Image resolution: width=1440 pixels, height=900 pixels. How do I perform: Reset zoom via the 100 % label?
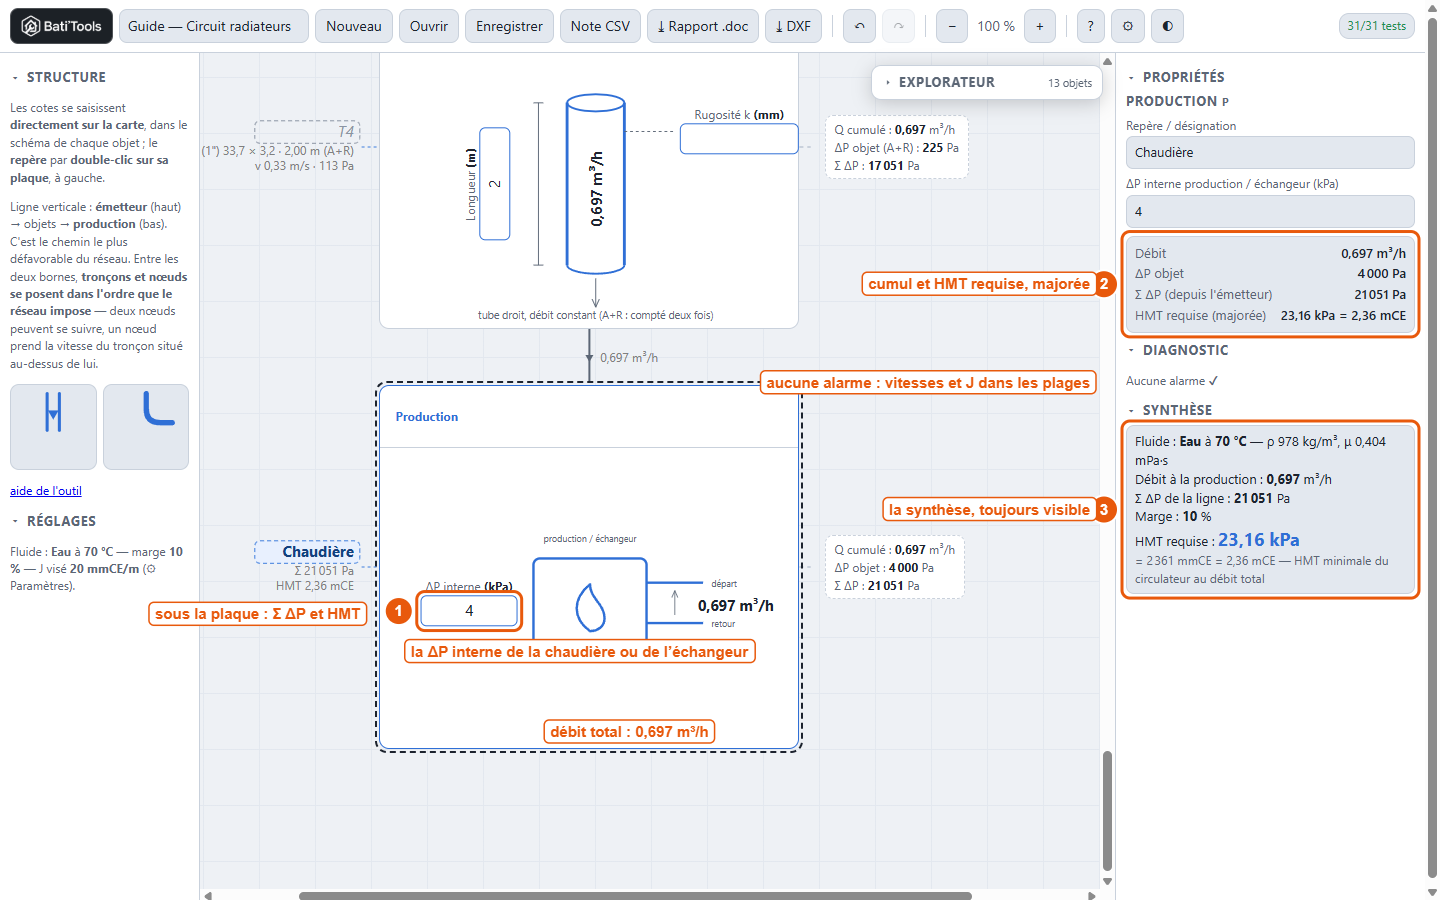coord(996,26)
